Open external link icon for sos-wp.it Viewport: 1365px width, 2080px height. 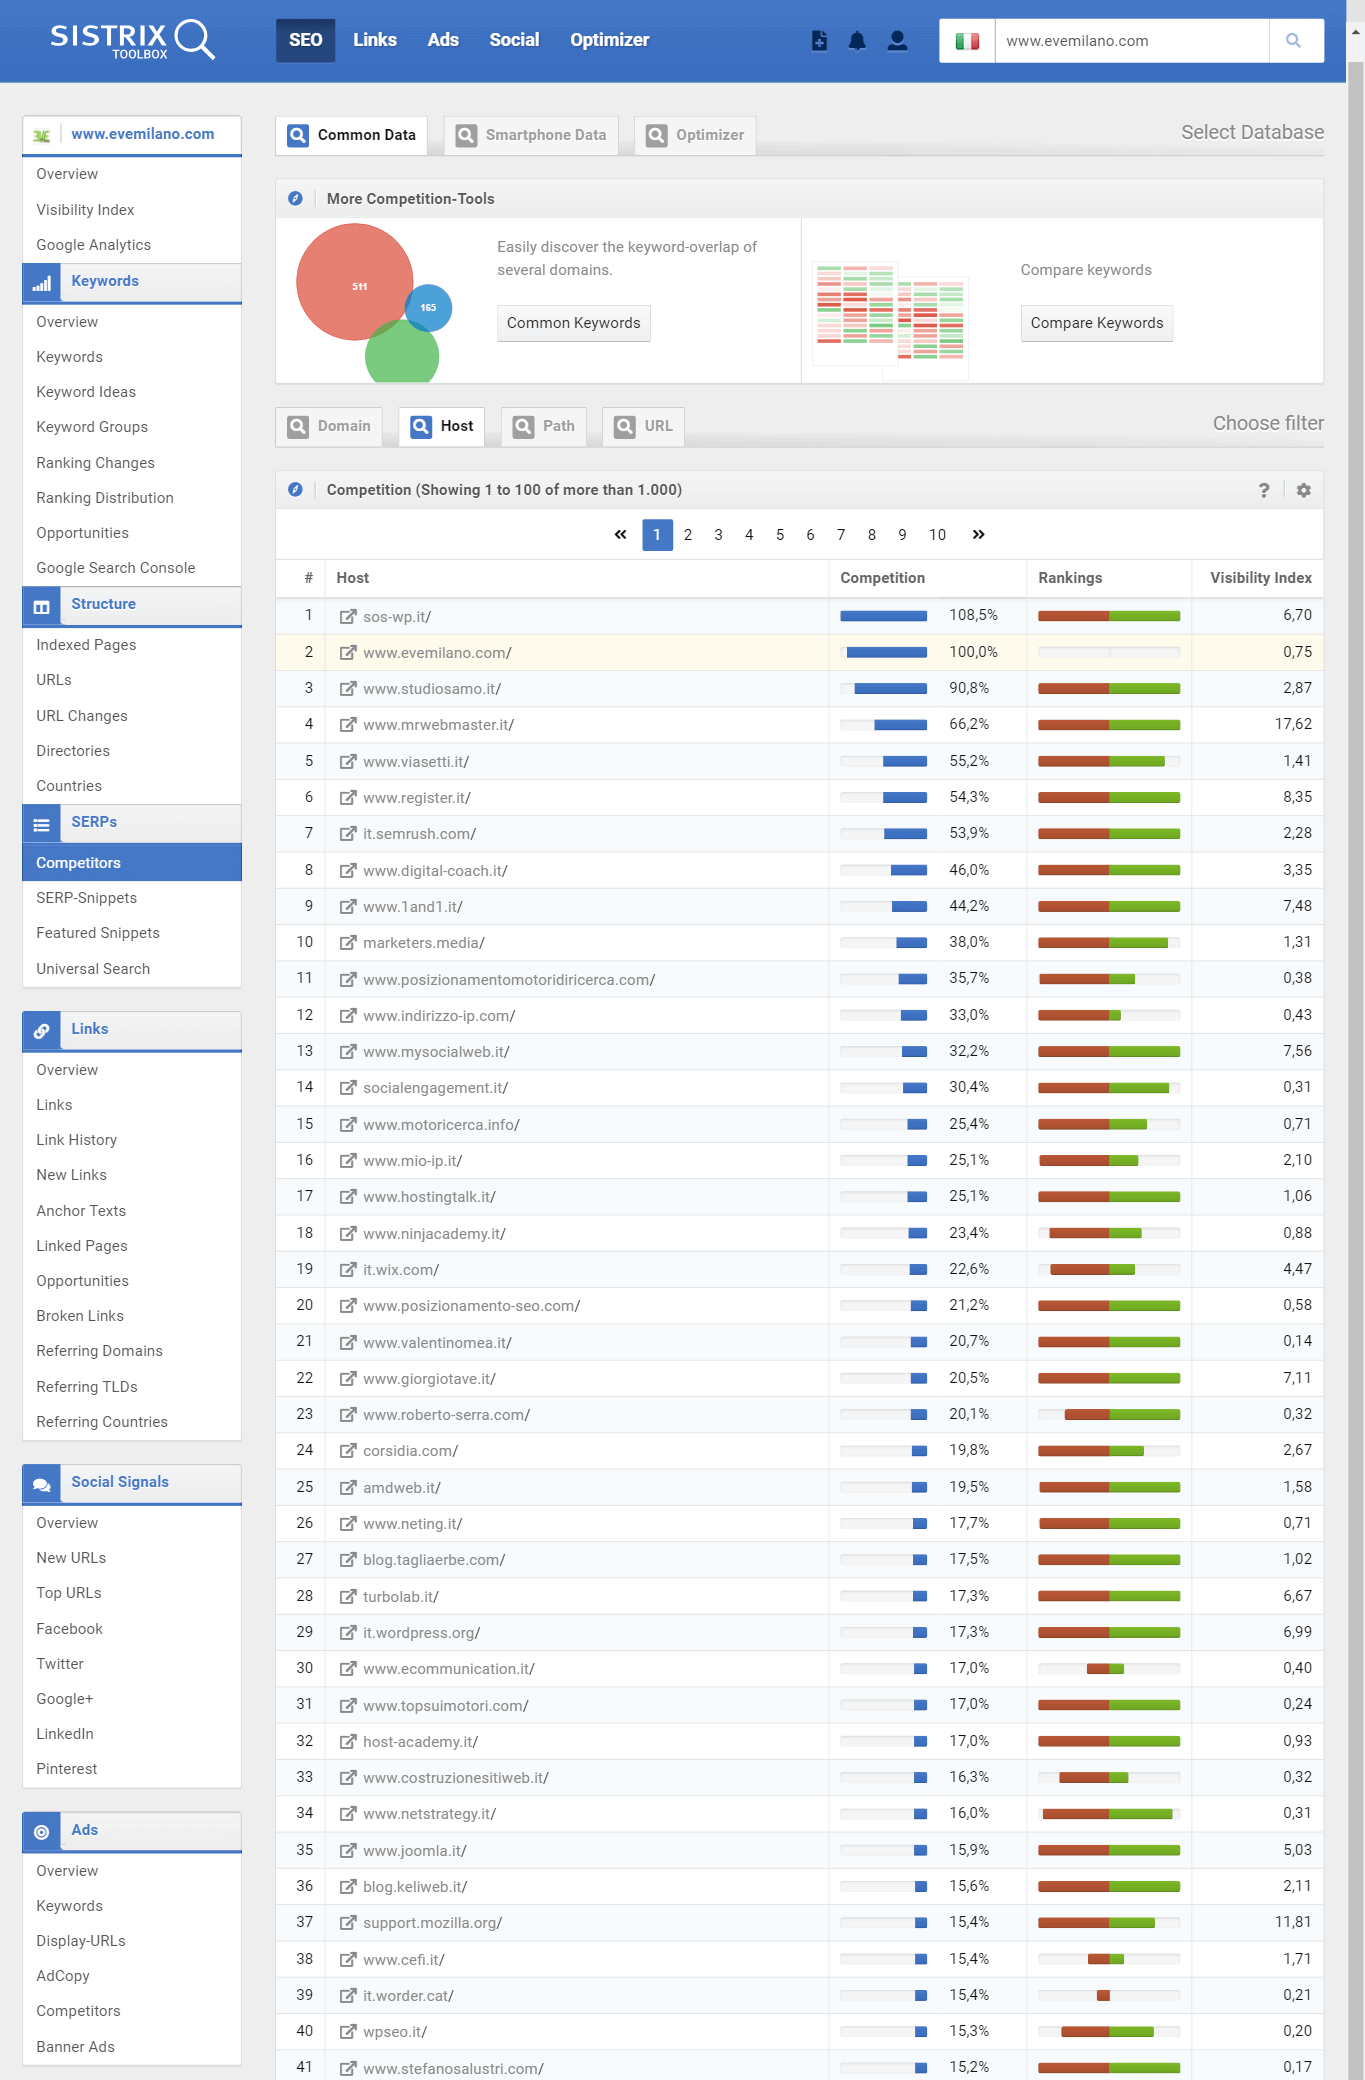pos(348,617)
